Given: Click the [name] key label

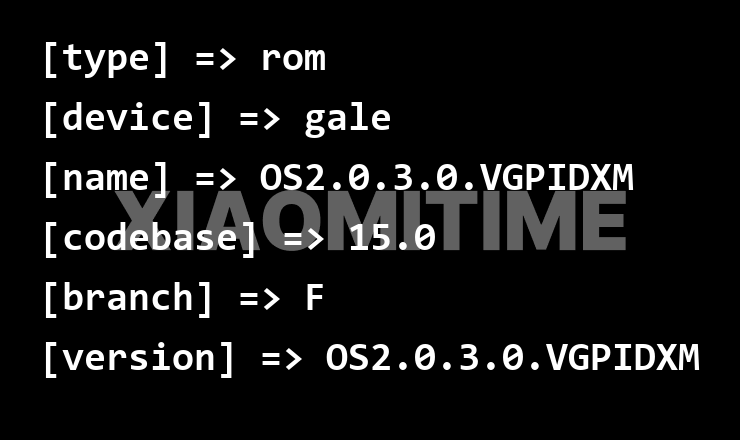Looking at the screenshot, I should [x=106, y=178].
